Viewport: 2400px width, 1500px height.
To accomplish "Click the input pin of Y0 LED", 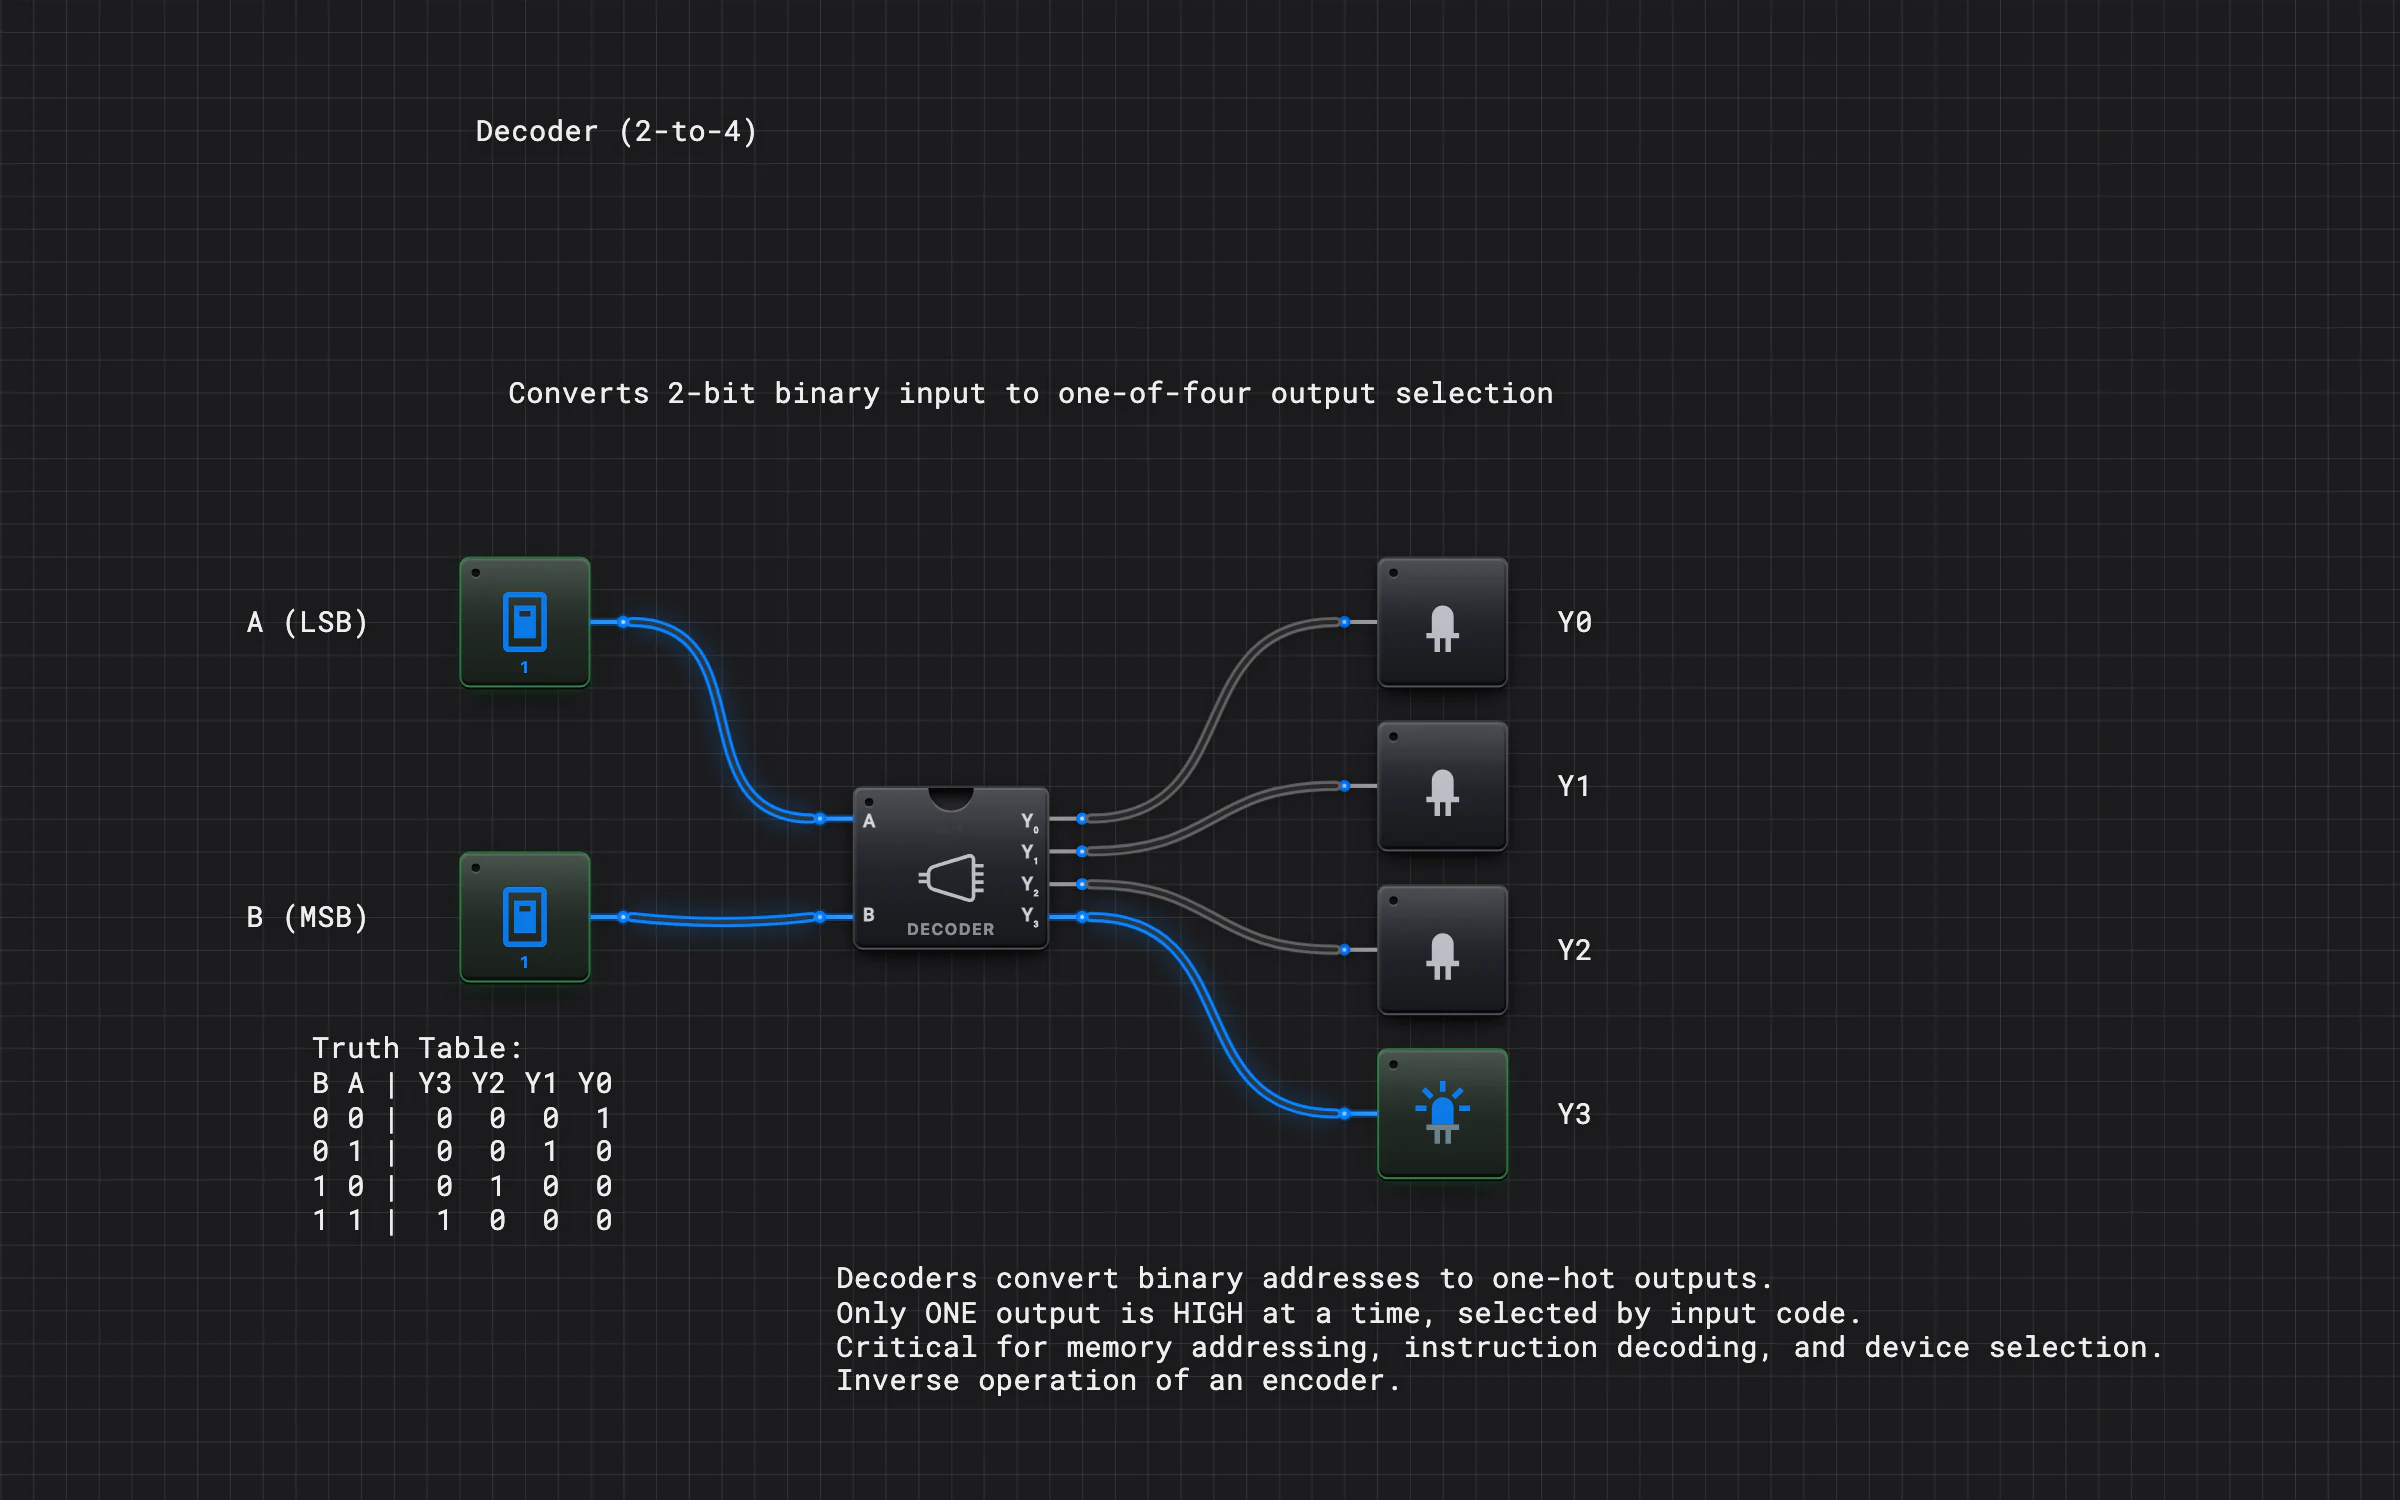I will [1345, 622].
